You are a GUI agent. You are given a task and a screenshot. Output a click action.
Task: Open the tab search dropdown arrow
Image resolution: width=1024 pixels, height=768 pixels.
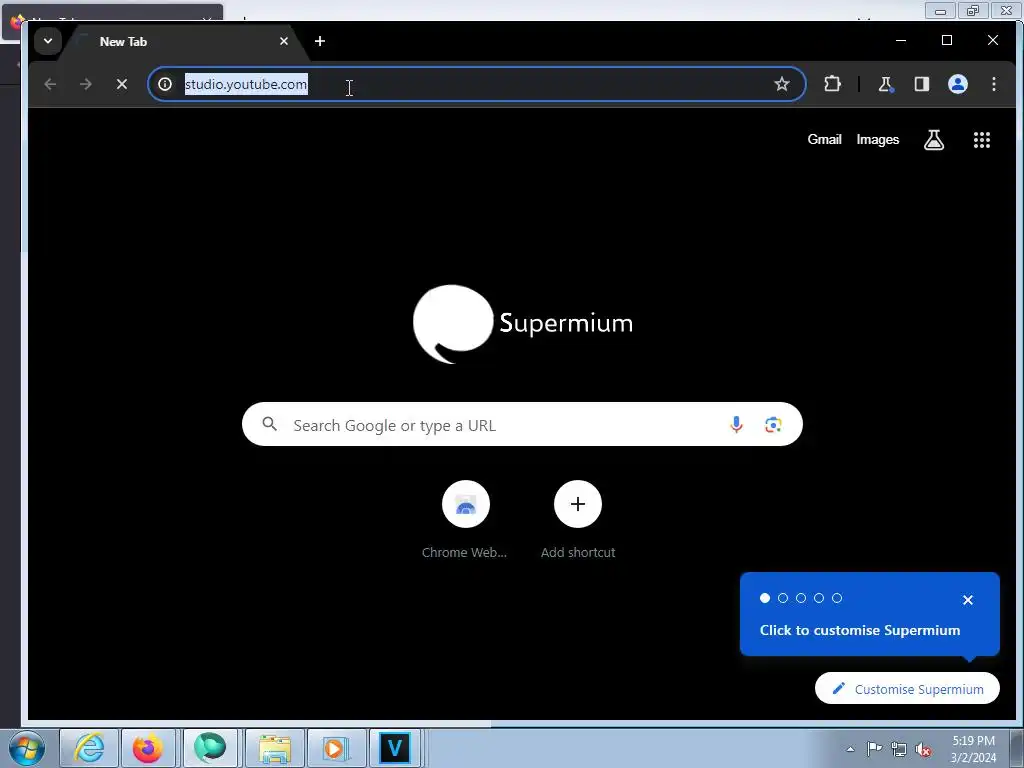click(x=48, y=41)
